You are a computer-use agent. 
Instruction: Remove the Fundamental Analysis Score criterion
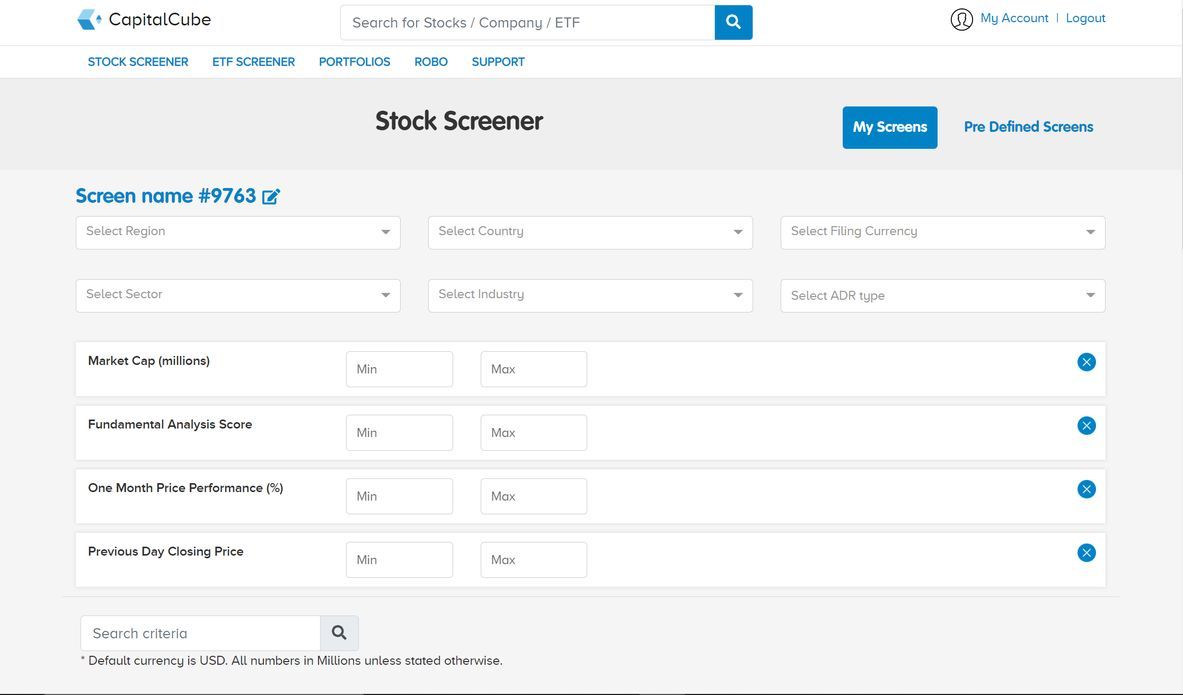1086,426
